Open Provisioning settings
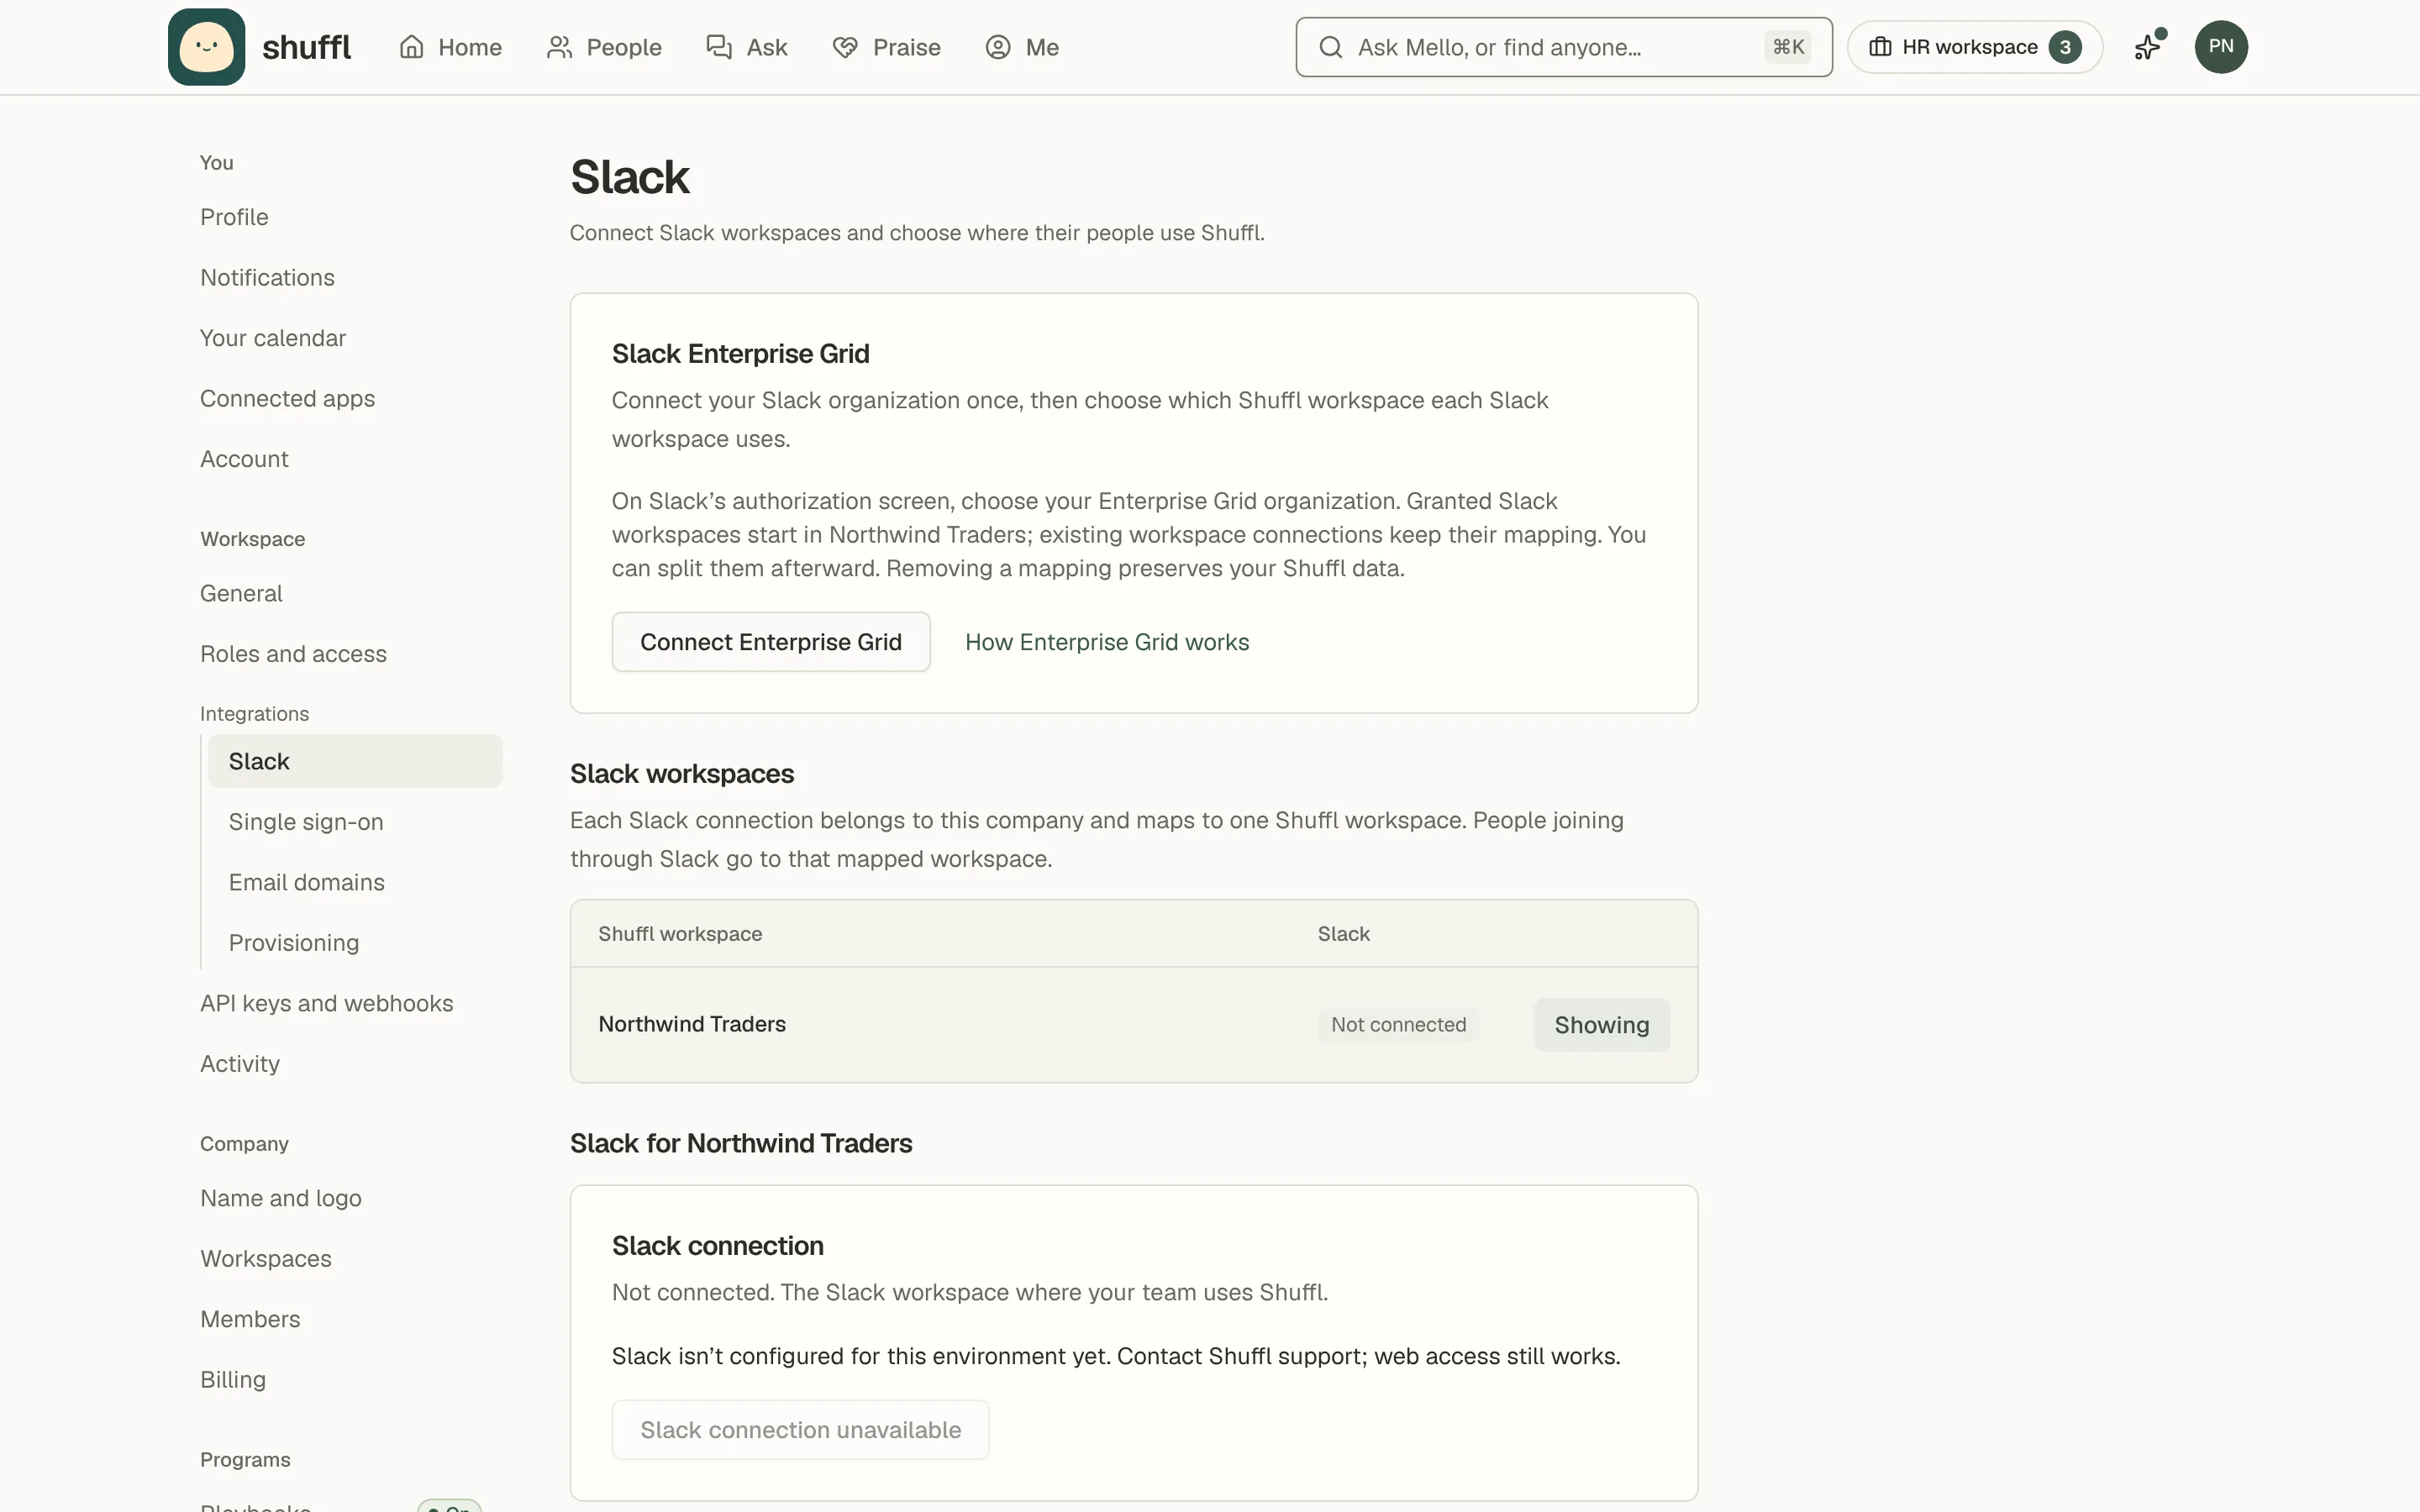The image size is (2420, 1512). (x=355, y=943)
